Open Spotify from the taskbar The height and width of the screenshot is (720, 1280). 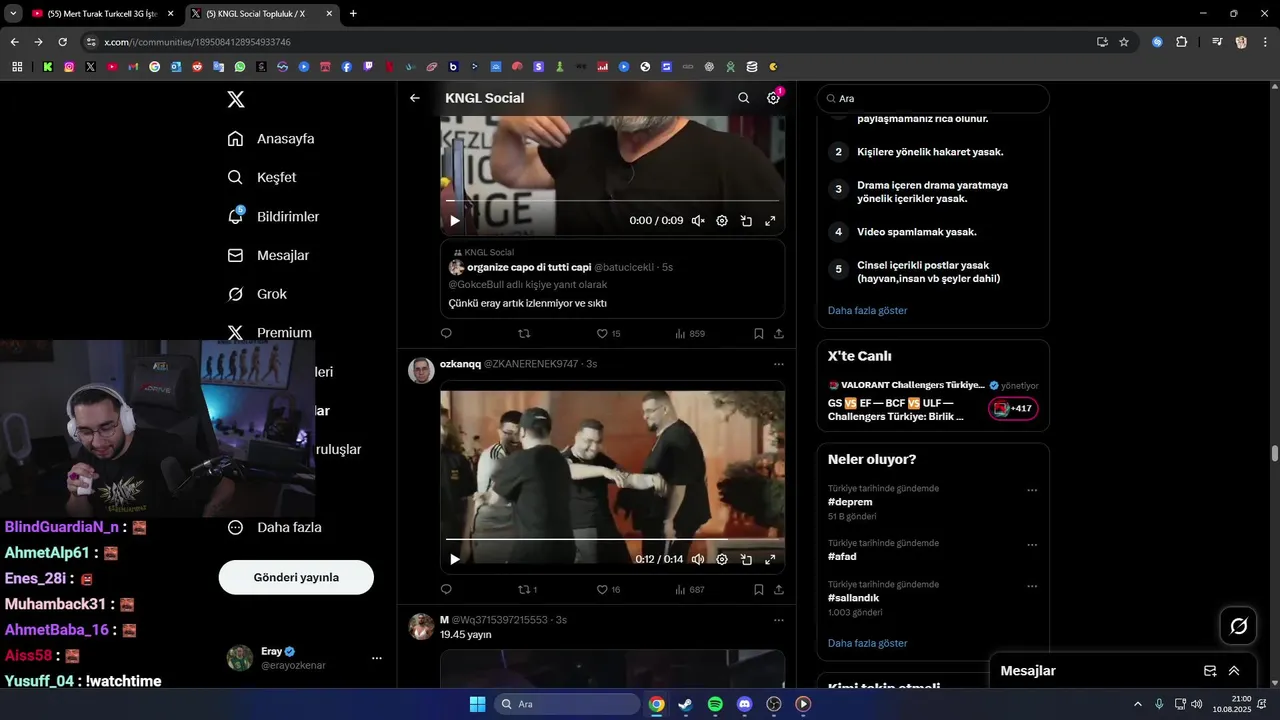715,704
